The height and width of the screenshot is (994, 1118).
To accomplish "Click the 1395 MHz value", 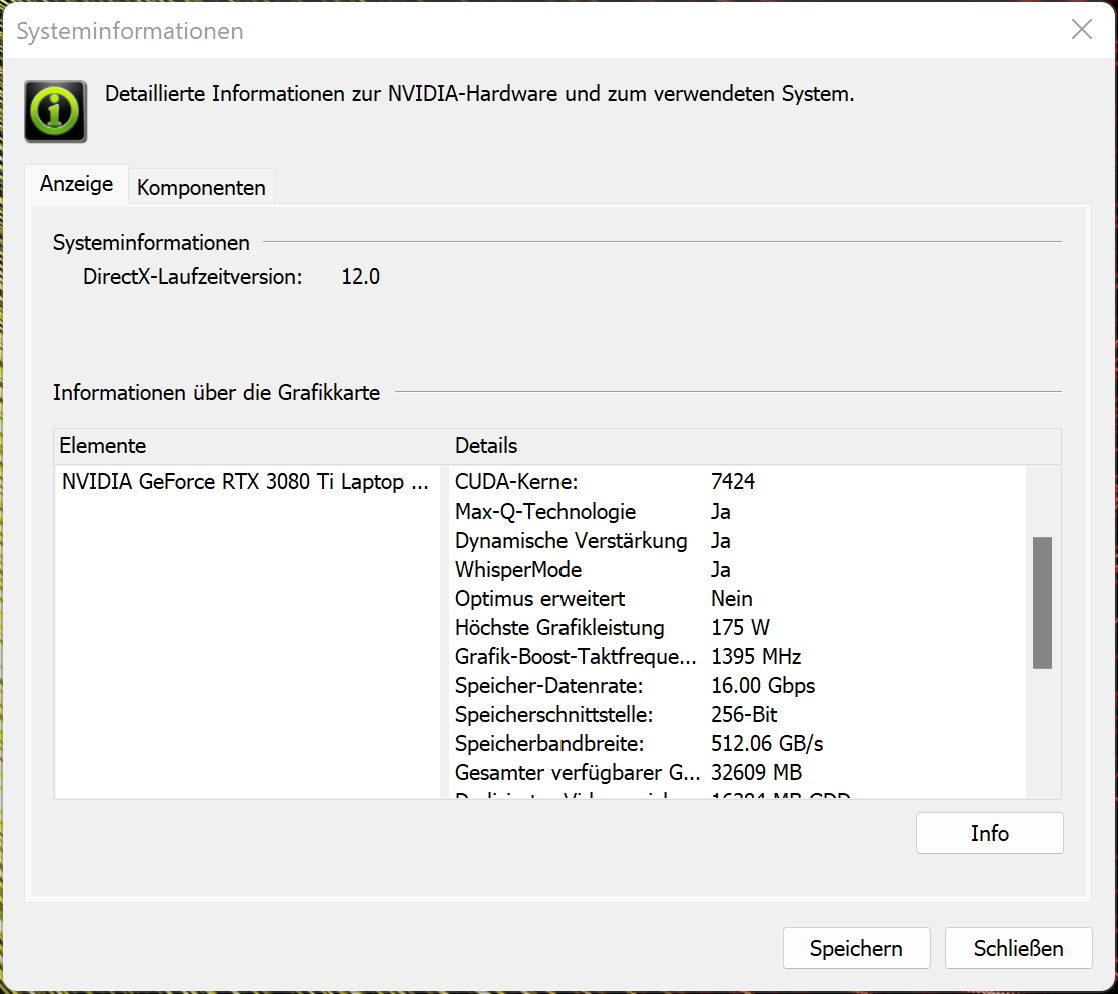I will (756, 656).
